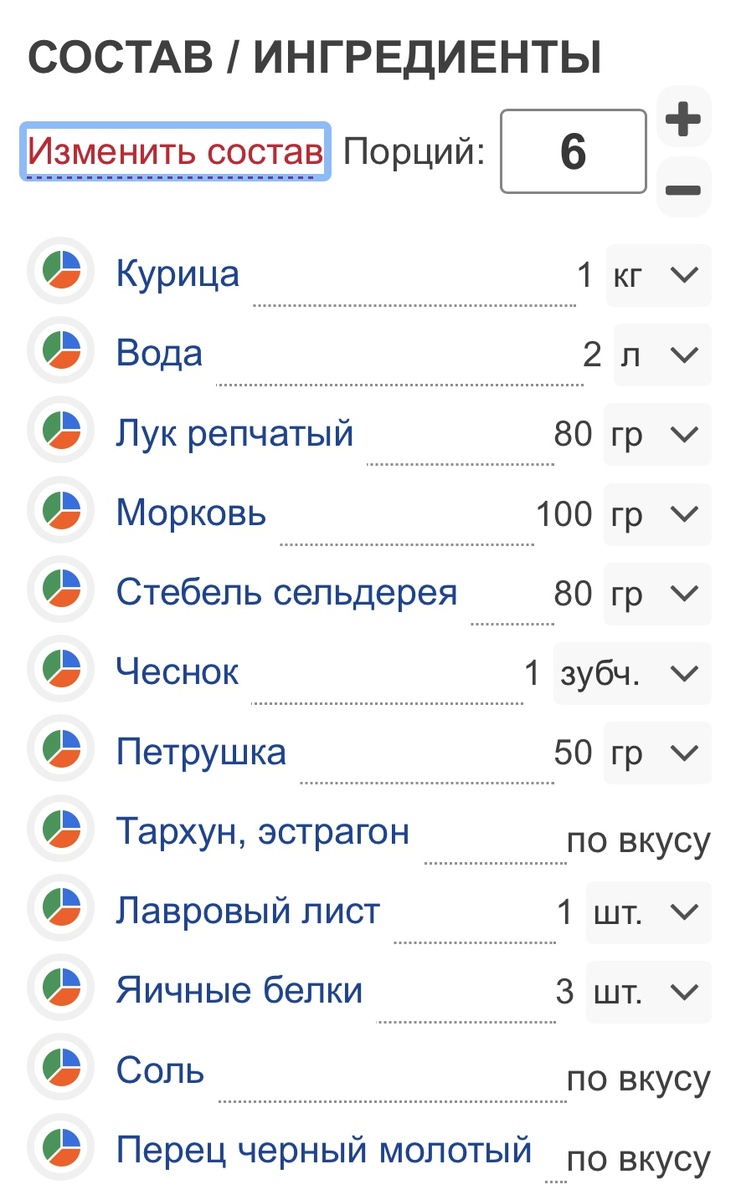Screen dimensions: 736x1200
Task: Expand the шт. dropdown for Яичные белки
Action: (648, 991)
